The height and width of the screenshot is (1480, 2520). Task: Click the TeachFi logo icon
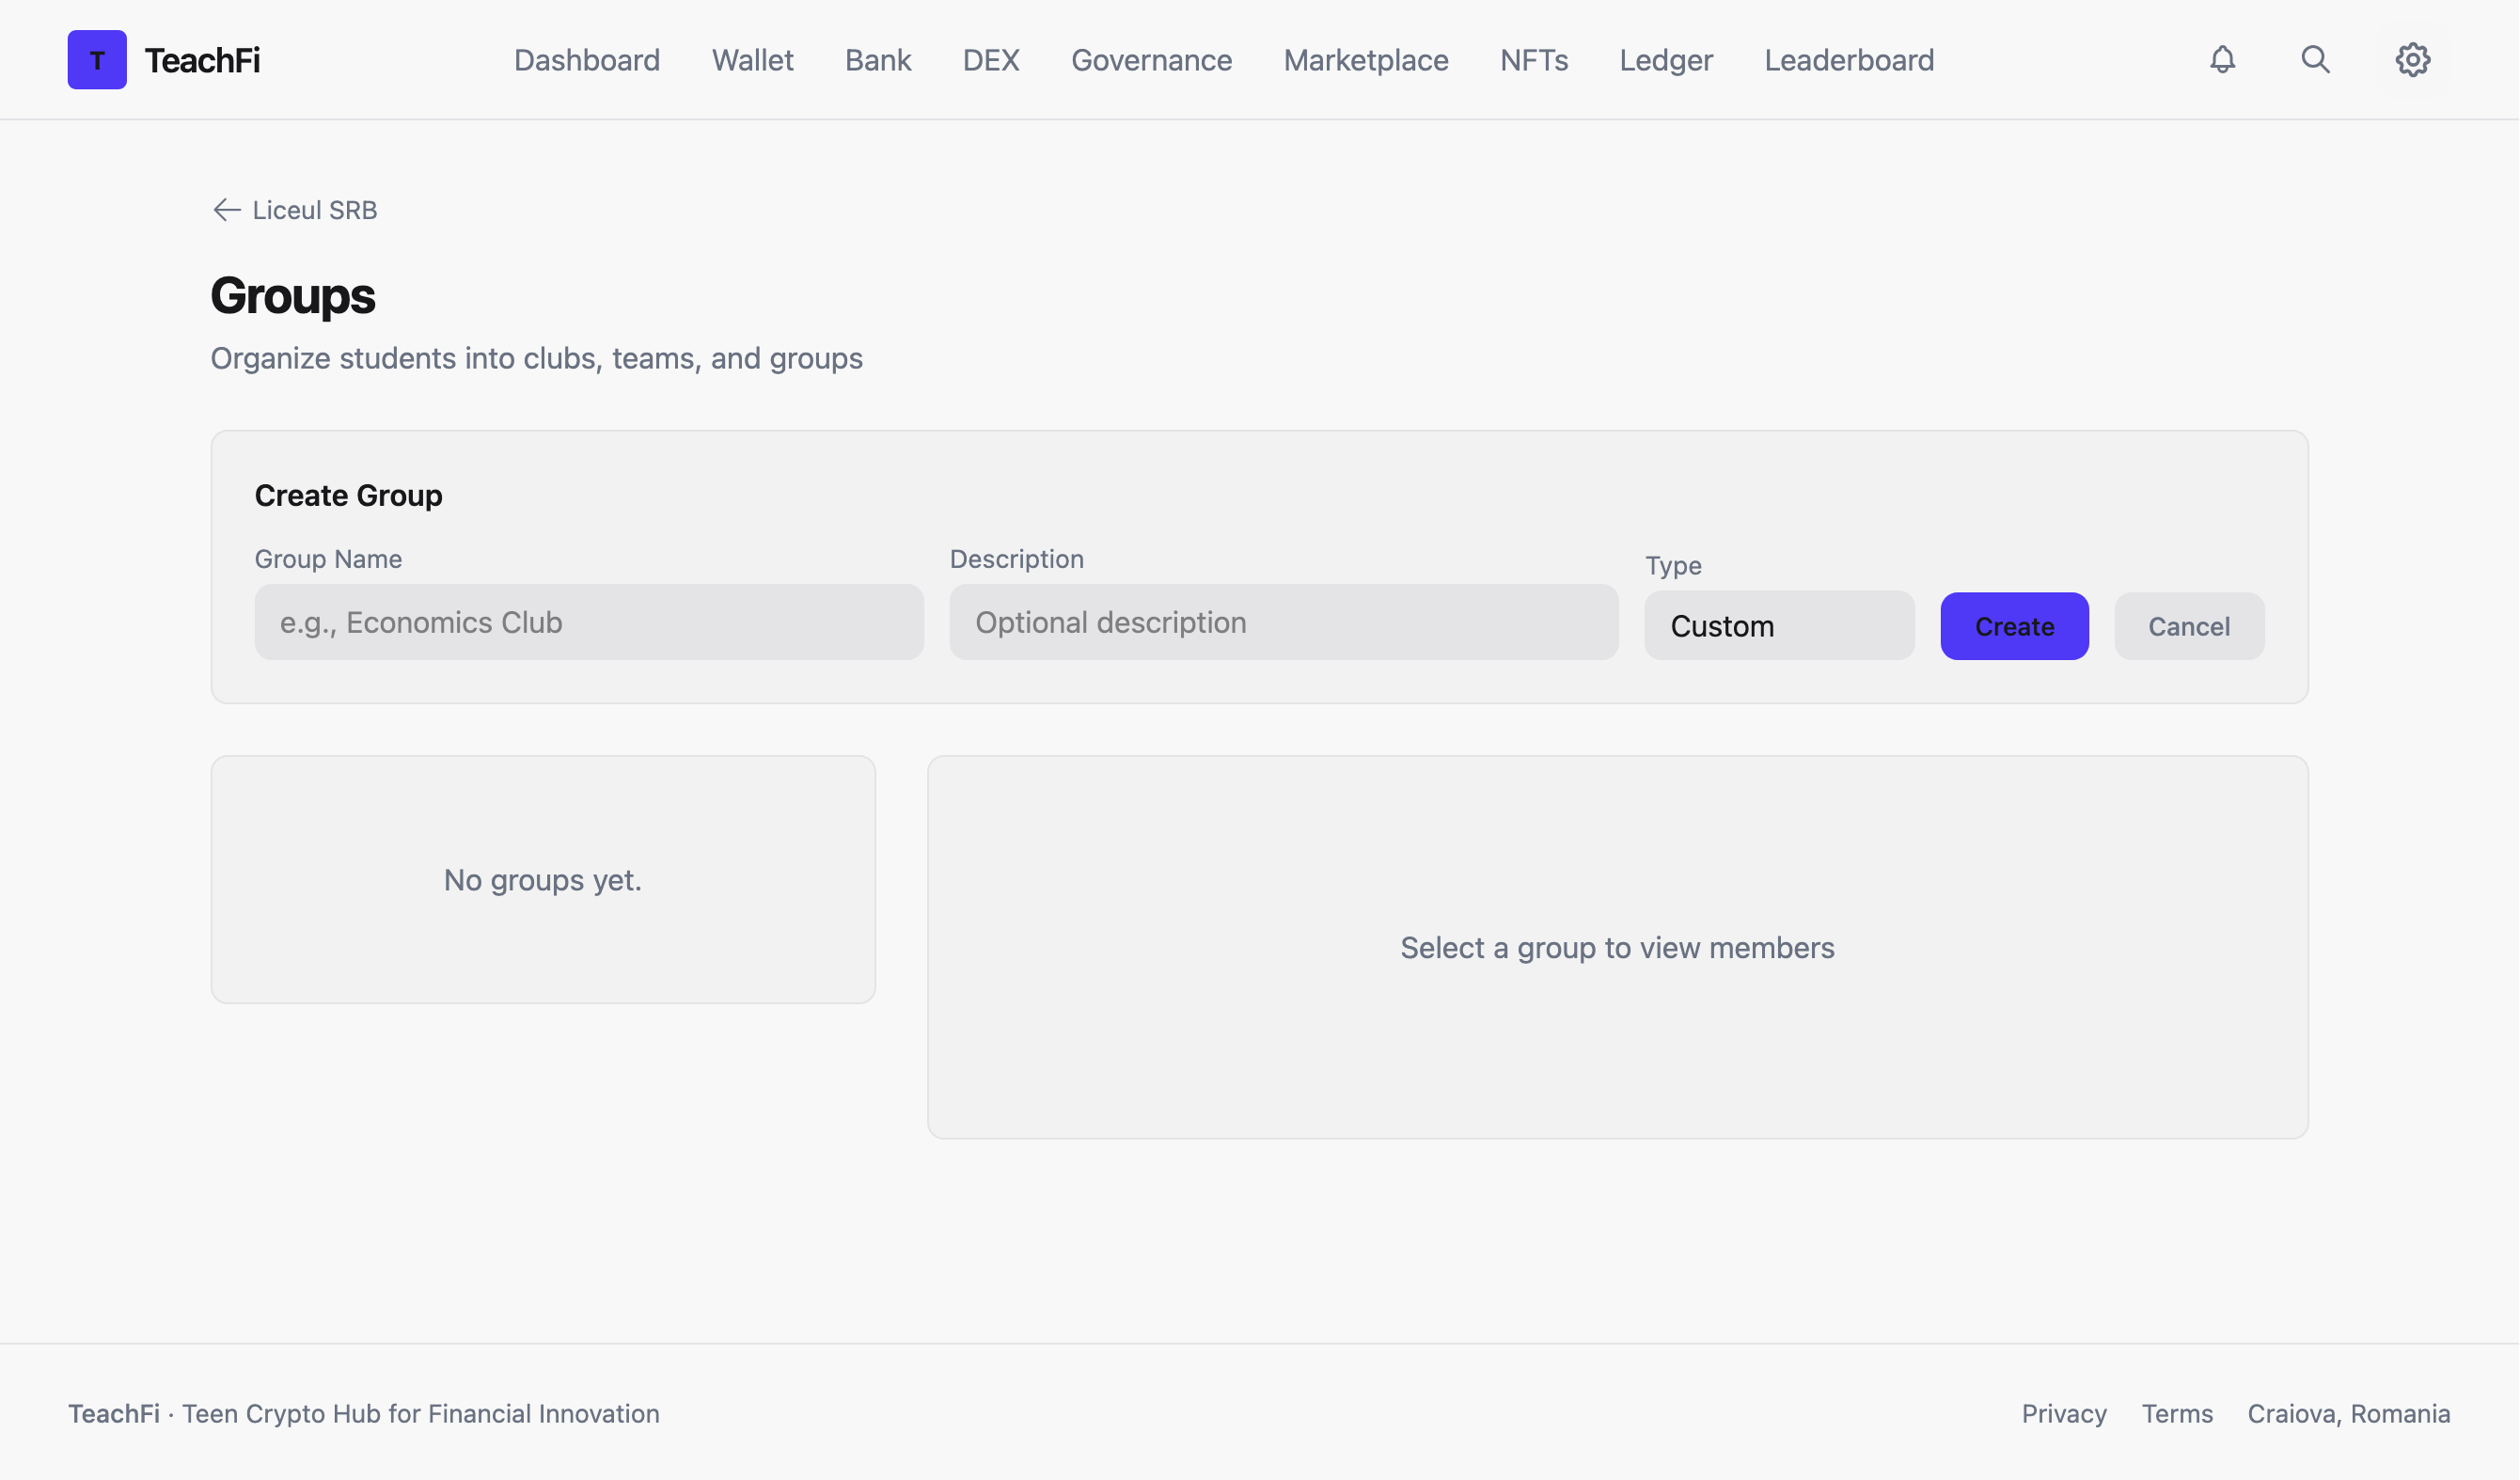97,59
